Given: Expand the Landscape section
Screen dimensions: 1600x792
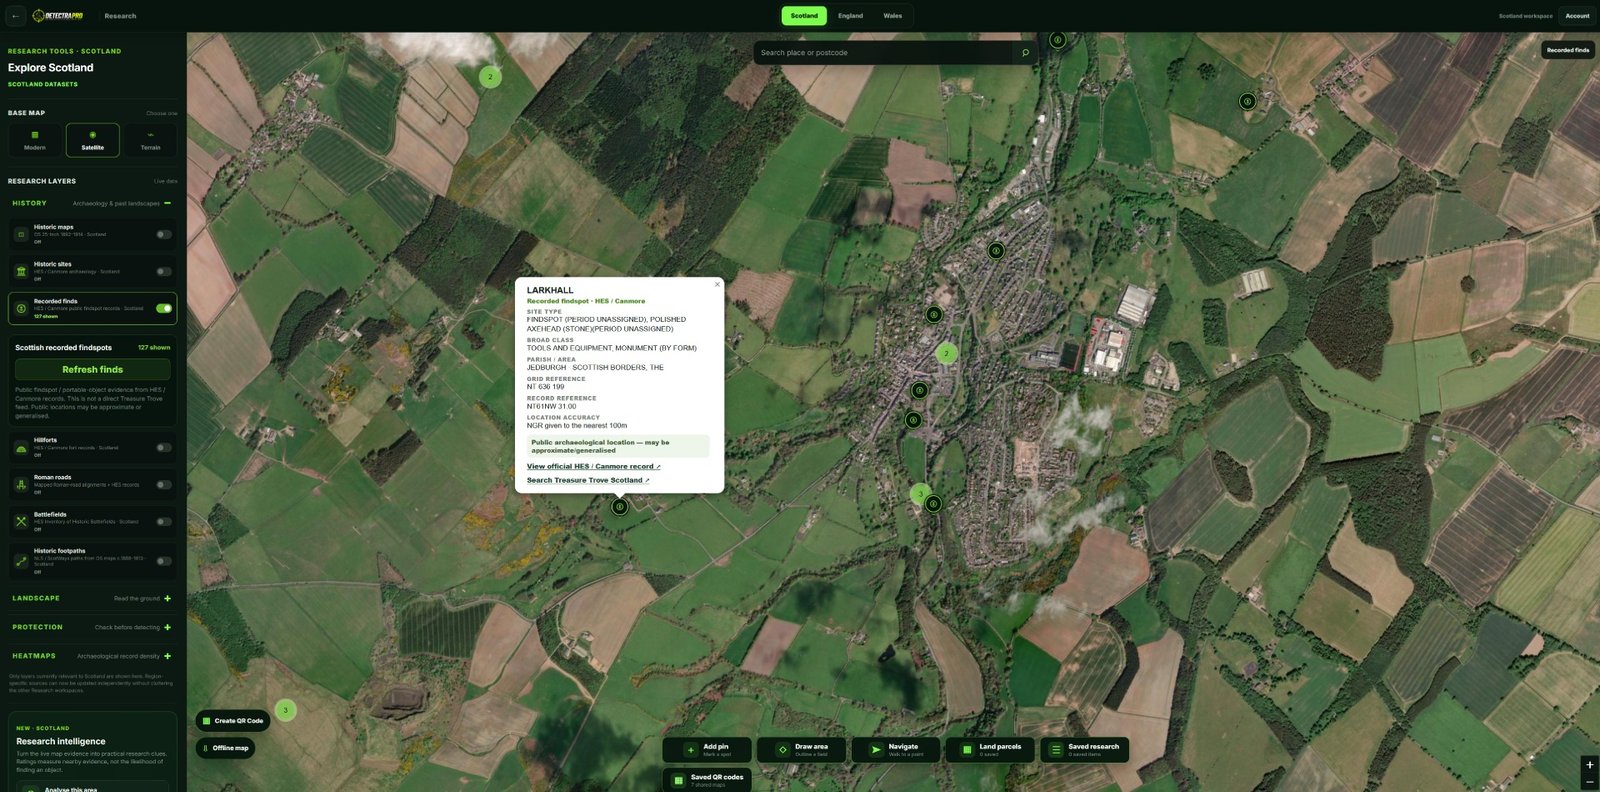Looking at the screenshot, I should click(x=167, y=599).
